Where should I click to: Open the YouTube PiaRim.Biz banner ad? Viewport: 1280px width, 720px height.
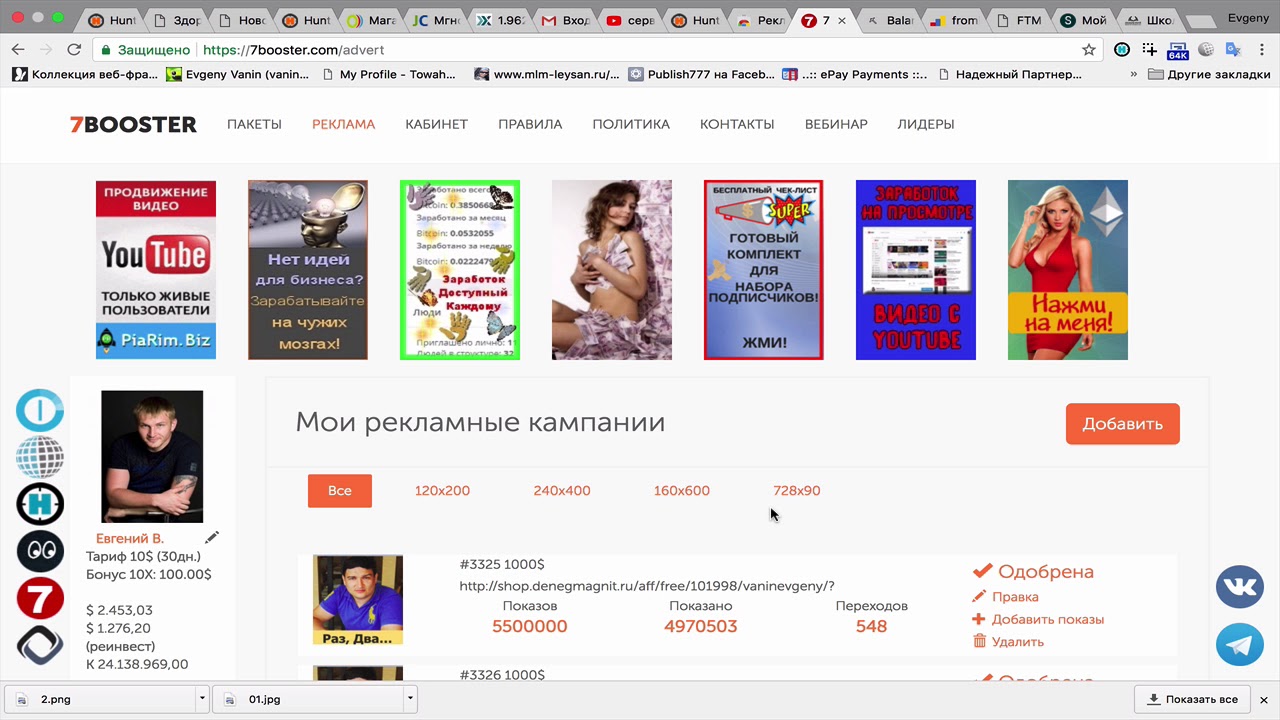tap(156, 270)
